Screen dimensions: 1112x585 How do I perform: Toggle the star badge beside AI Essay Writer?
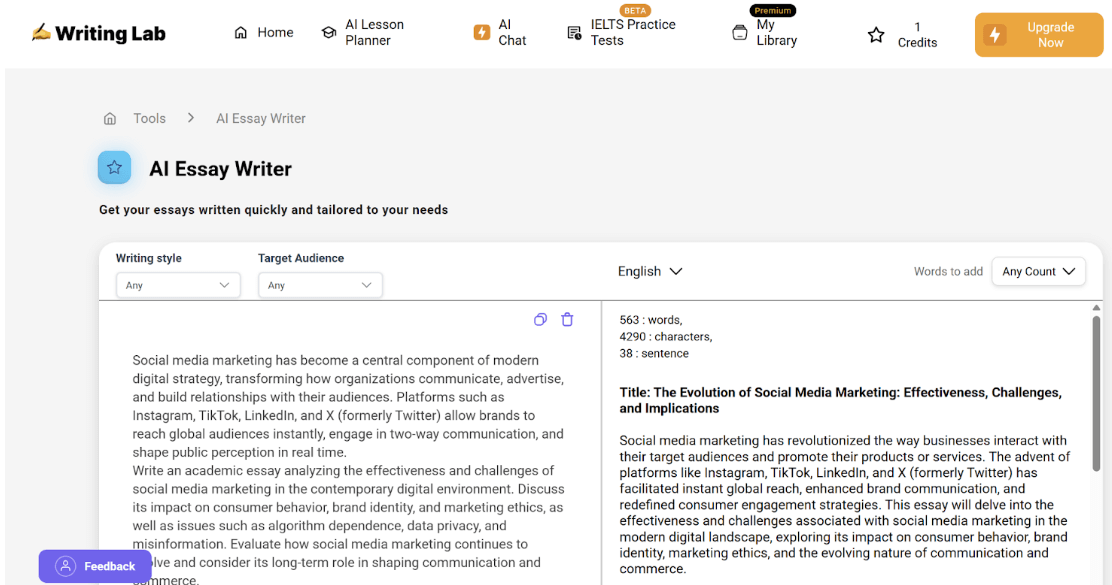tap(114, 167)
